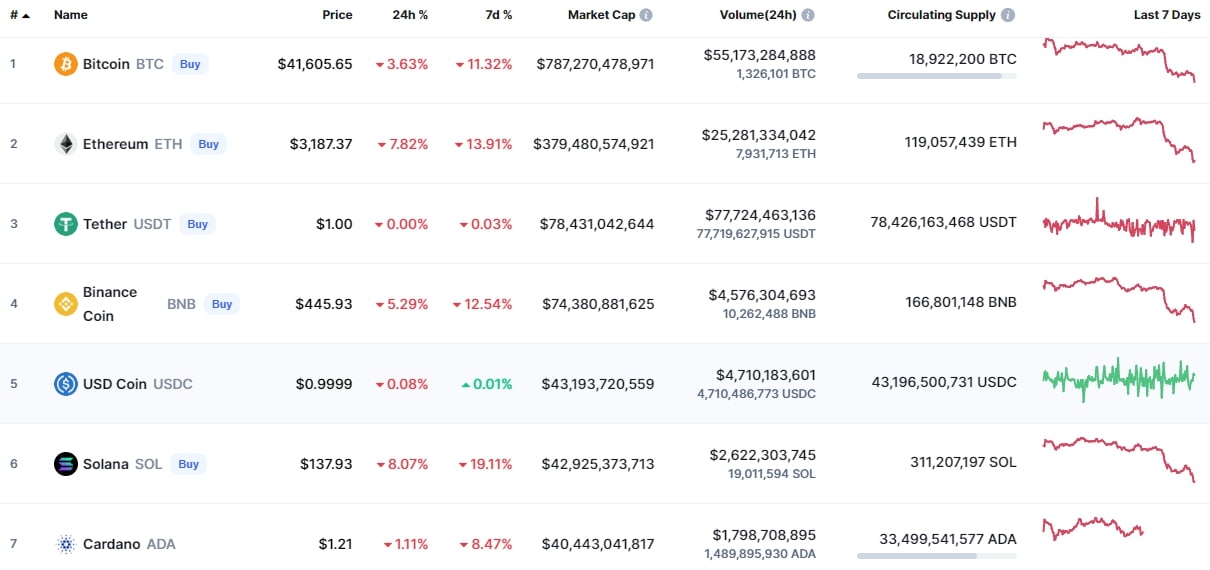Click Solana price $137.93

click(326, 464)
